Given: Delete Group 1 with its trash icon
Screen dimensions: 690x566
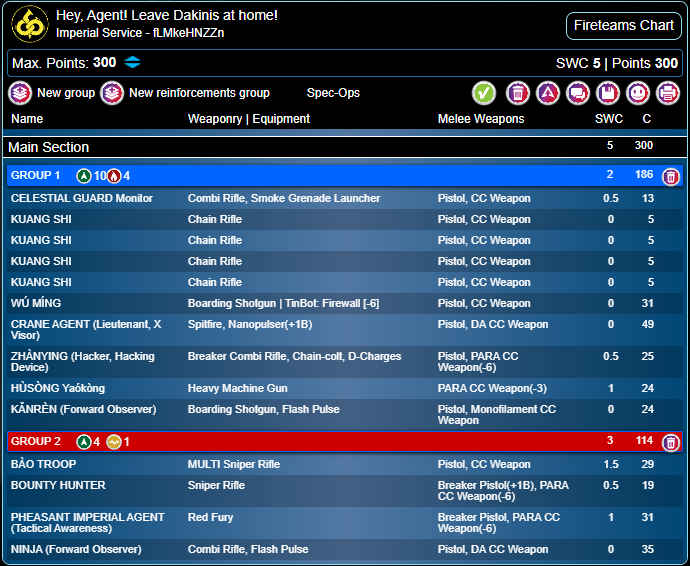Looking at the screenshot, I should (x=671, y=177).
